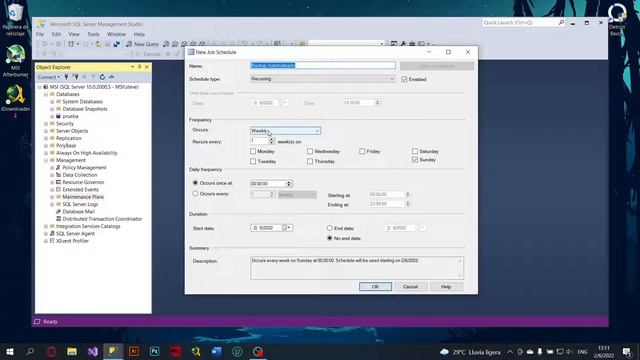
Task: Click Cancel in New Job Schedule
Action: coord(411,287)
